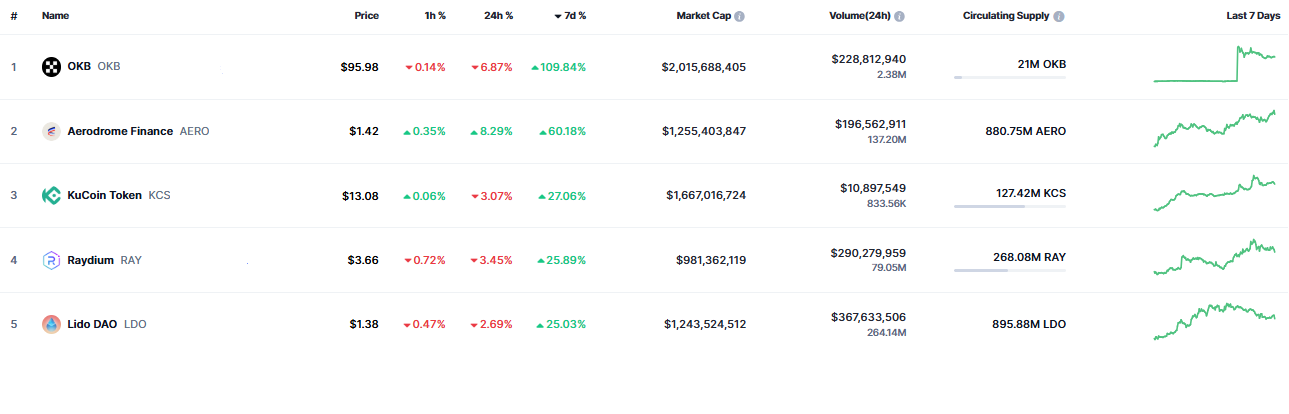1289x414 pixels.
Task: Click OKB price $95.98
Action: tap(359, 67)
